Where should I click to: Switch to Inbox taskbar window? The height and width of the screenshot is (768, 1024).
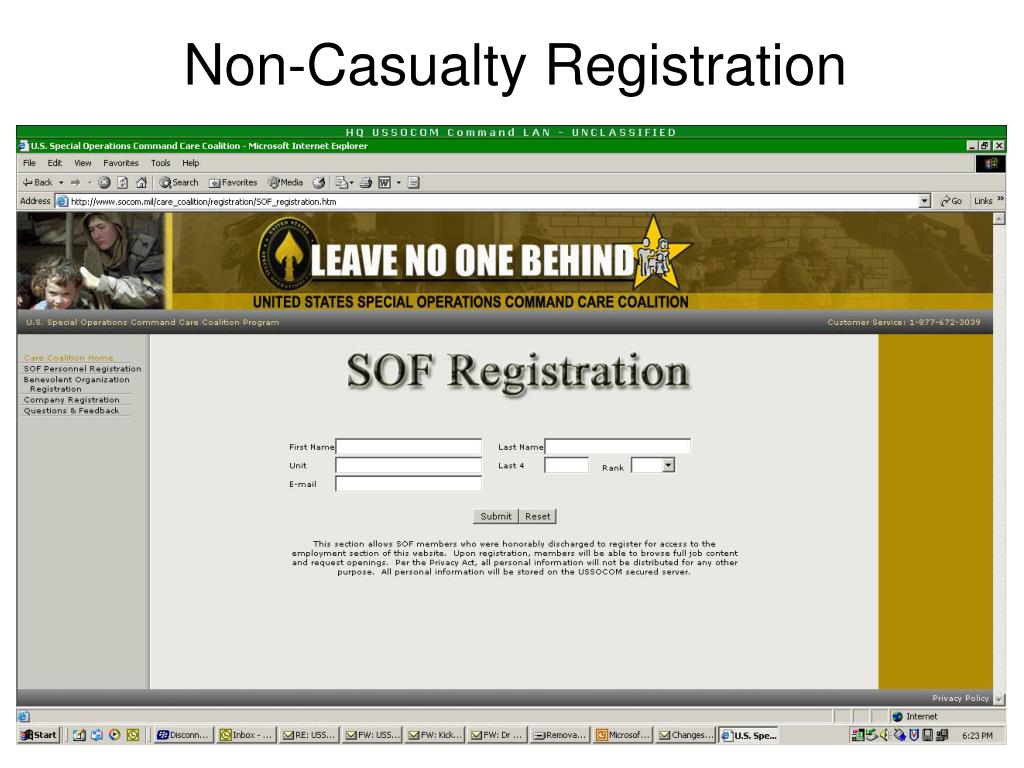[x=248, y=735]
